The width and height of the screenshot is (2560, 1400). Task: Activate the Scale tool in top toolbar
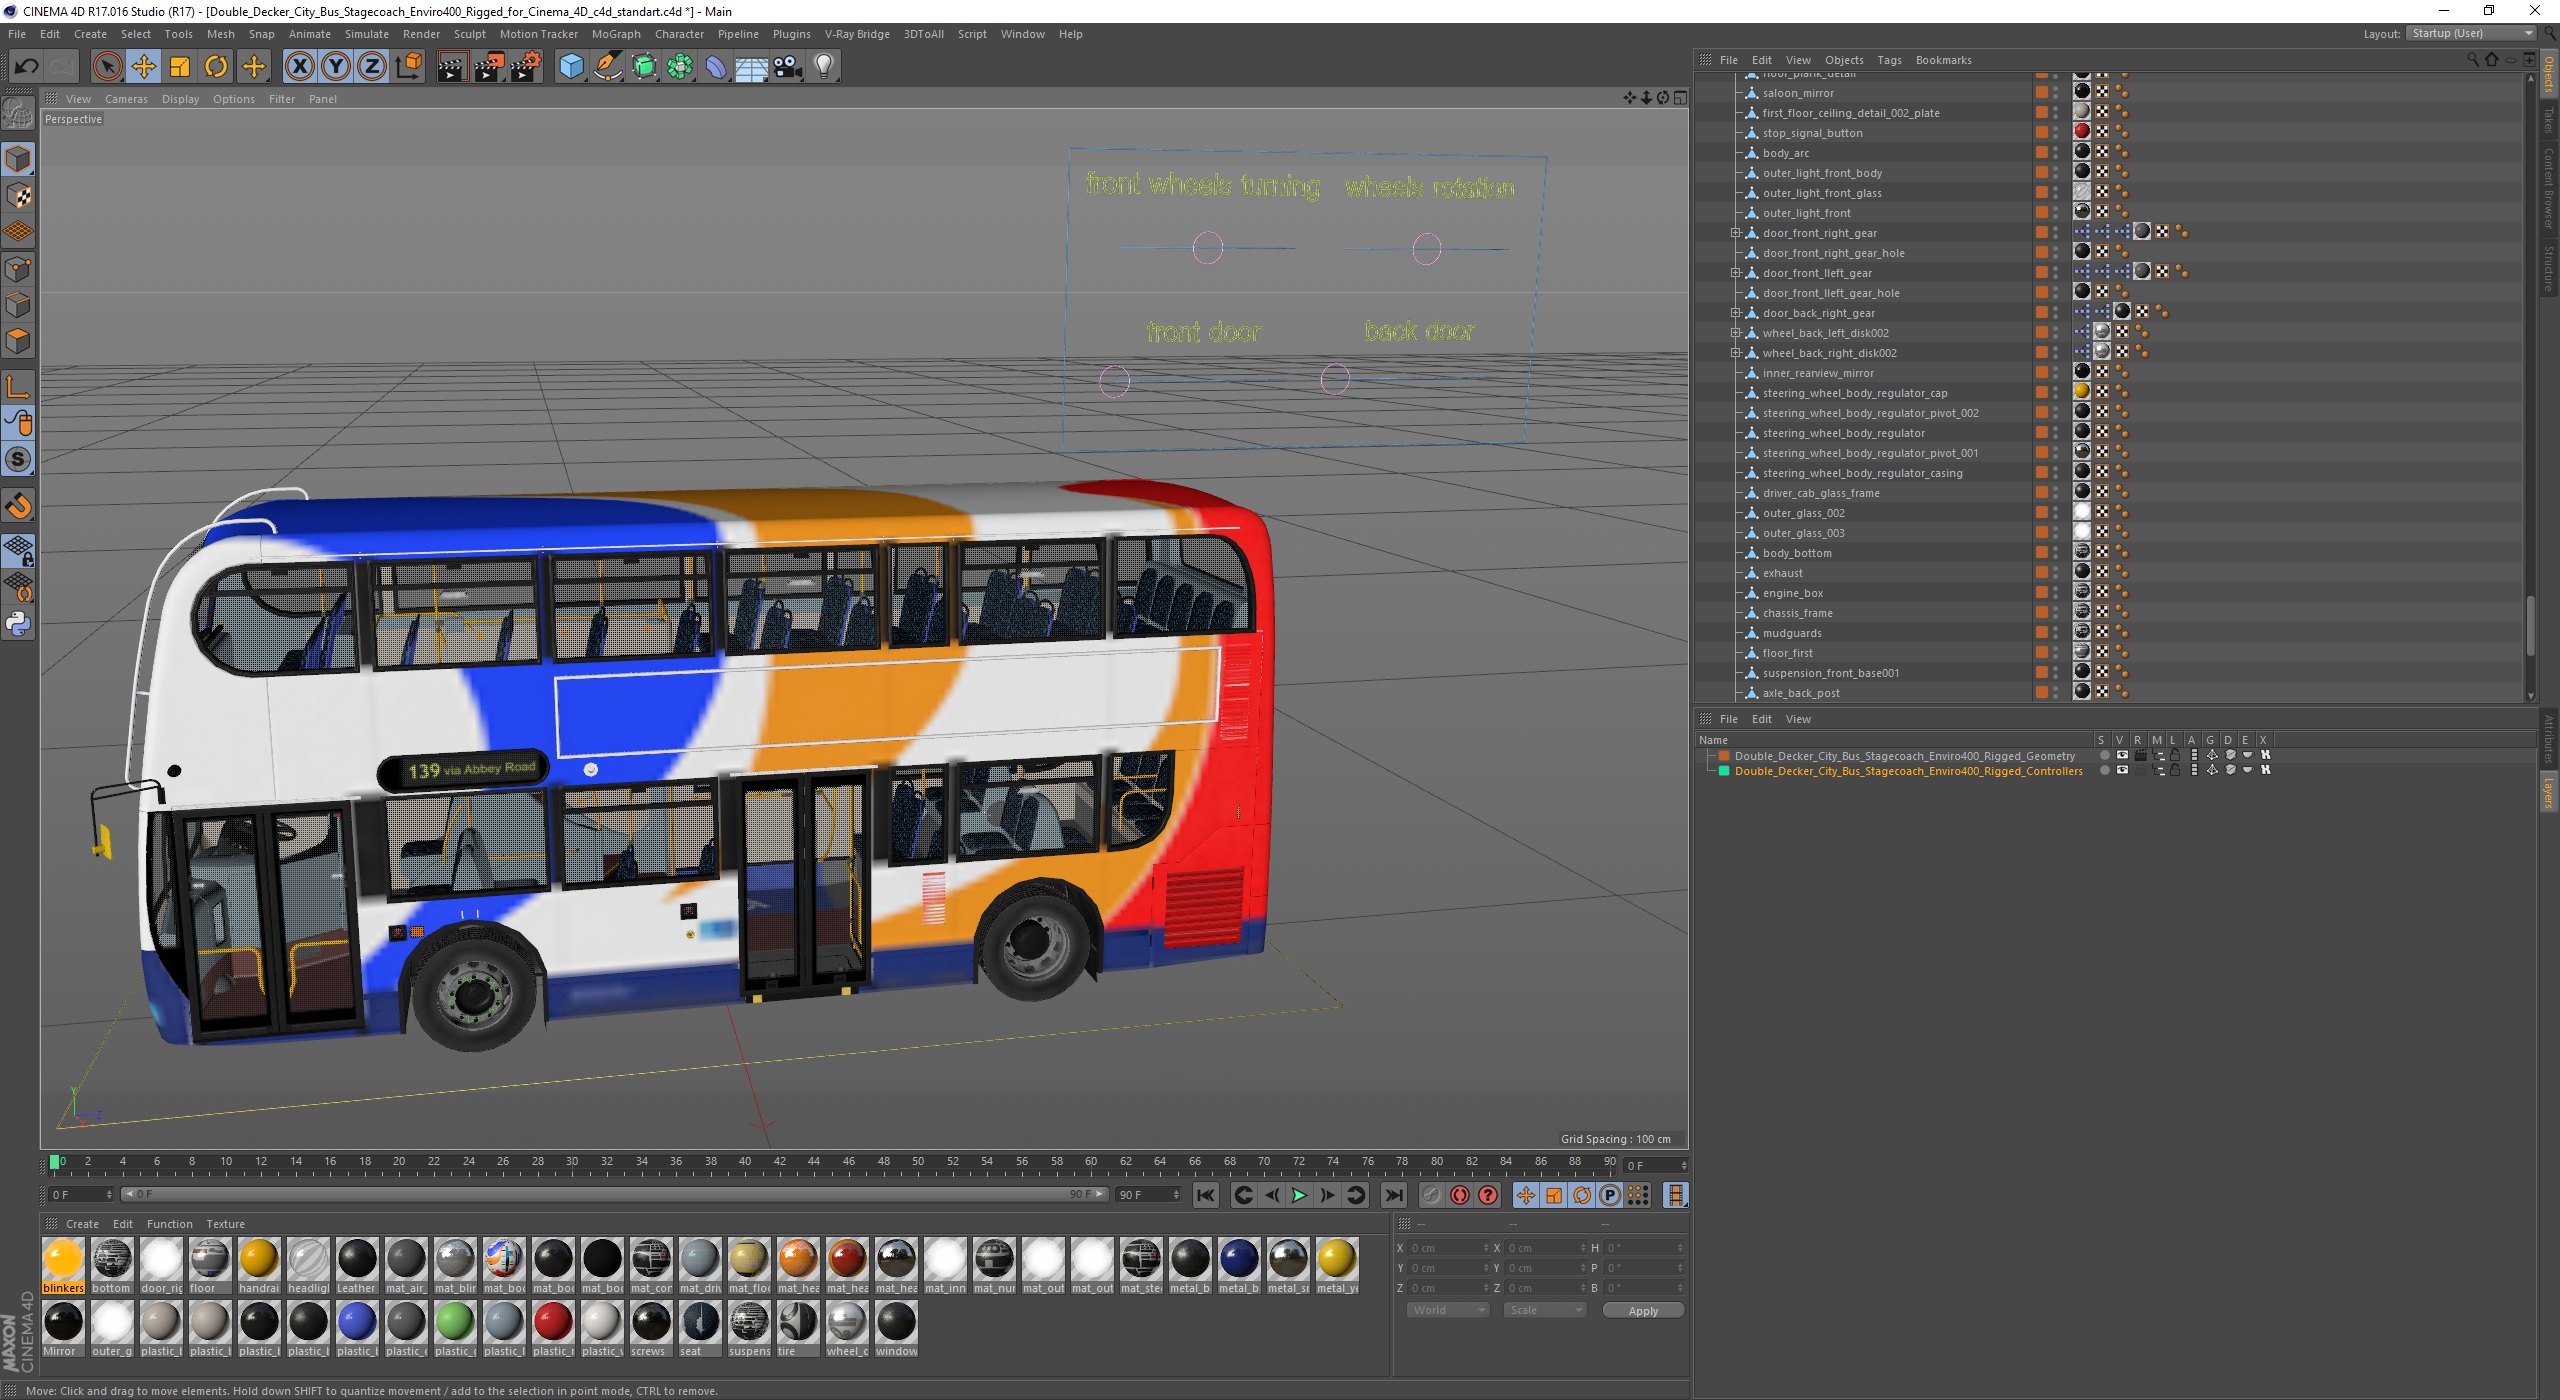point(180,66)
